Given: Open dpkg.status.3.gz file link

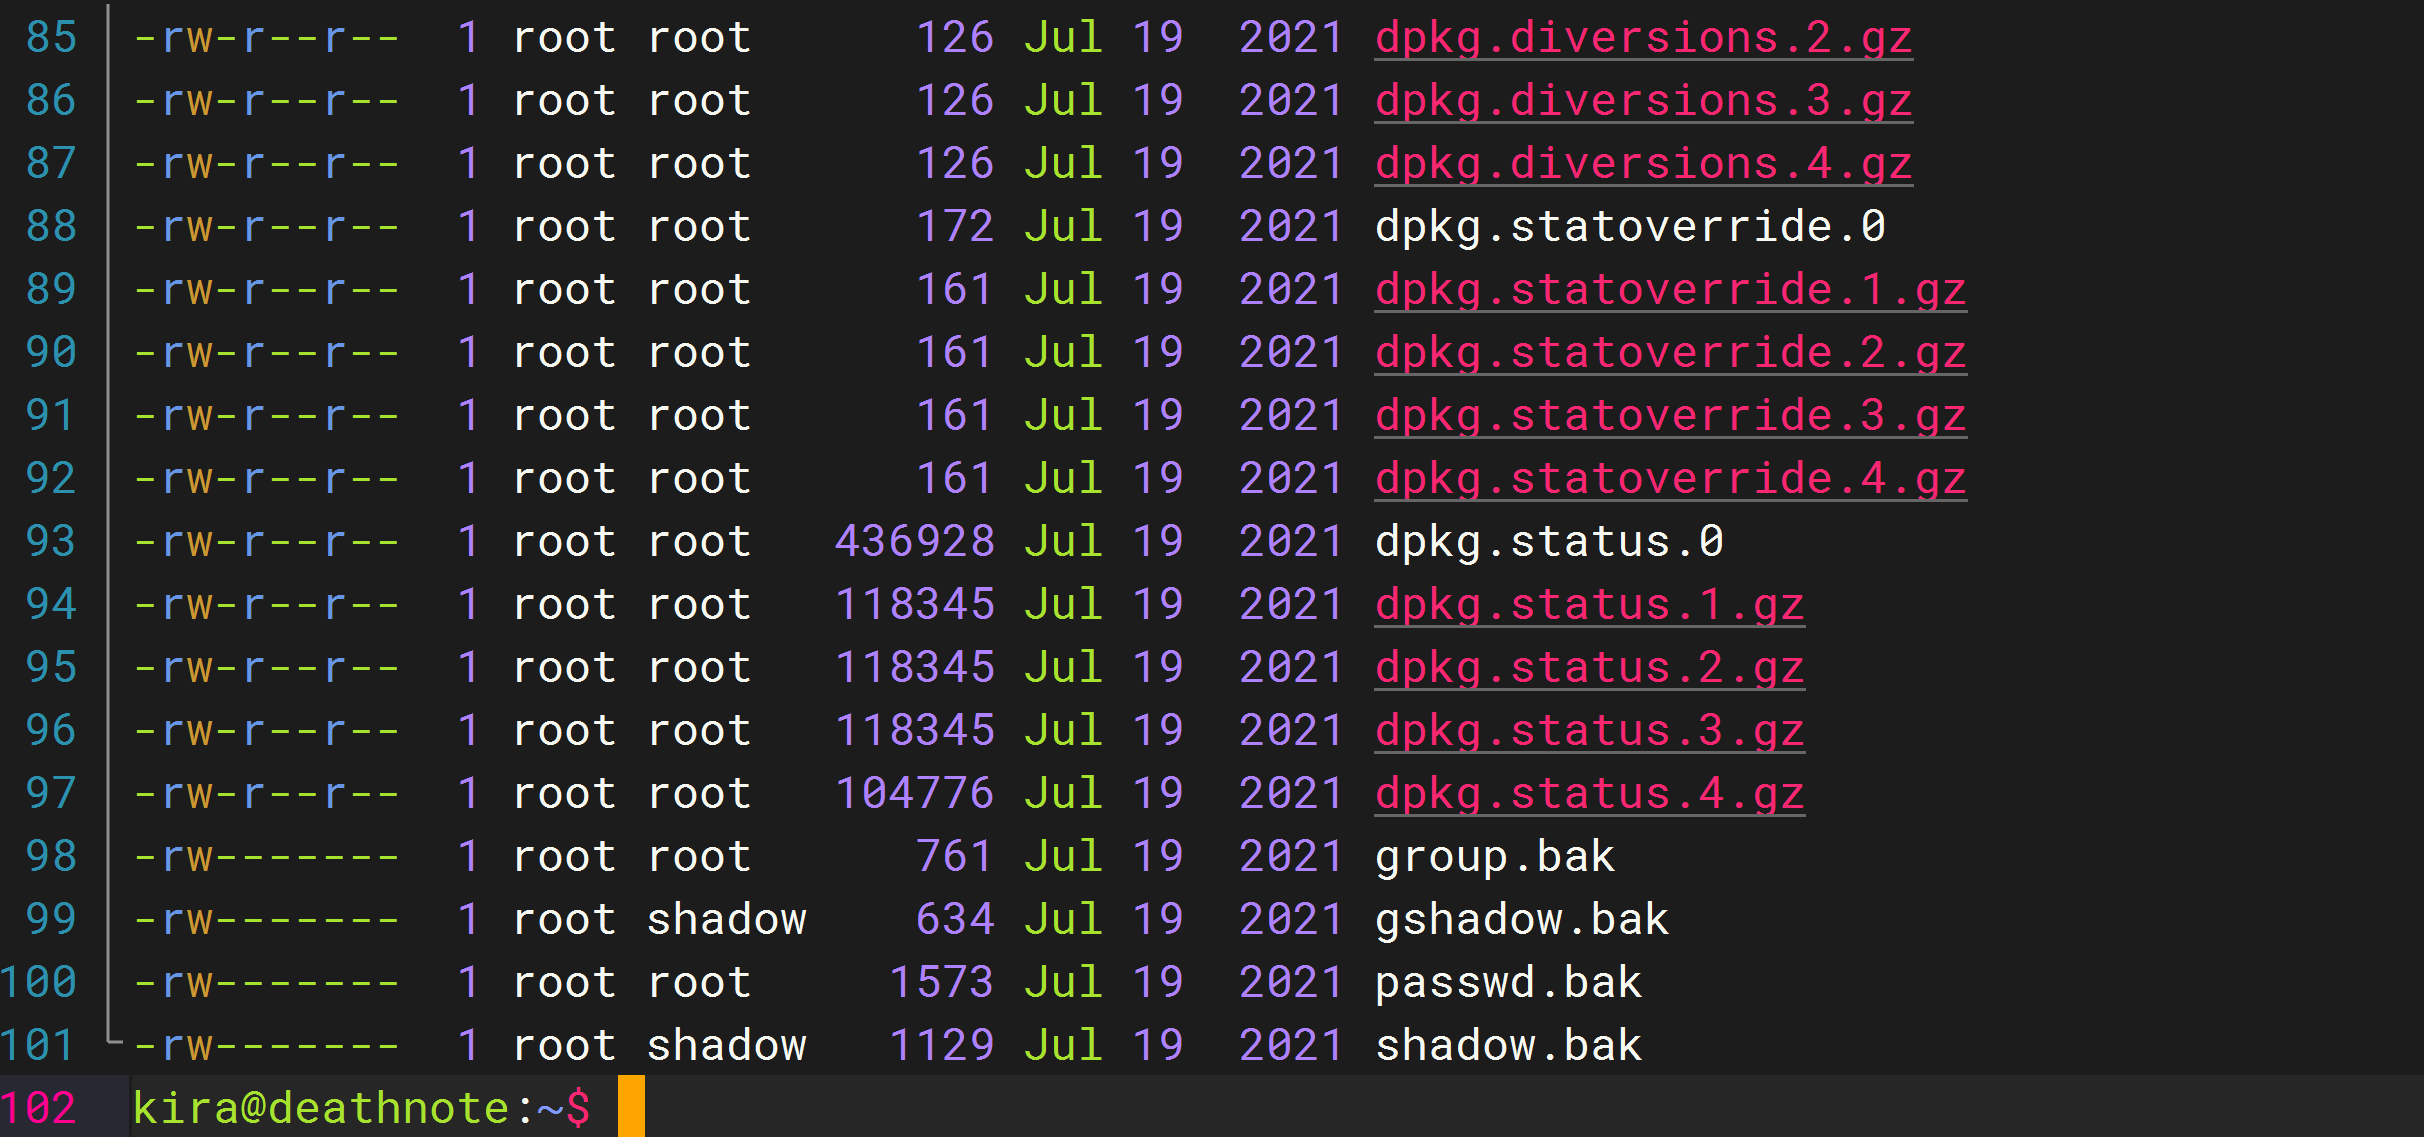Looking at the screenshot, I should (1589, 731).
